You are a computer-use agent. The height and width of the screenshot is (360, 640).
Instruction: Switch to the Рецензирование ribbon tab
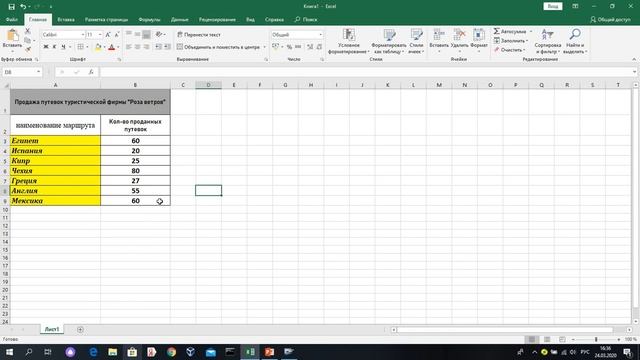217,19
